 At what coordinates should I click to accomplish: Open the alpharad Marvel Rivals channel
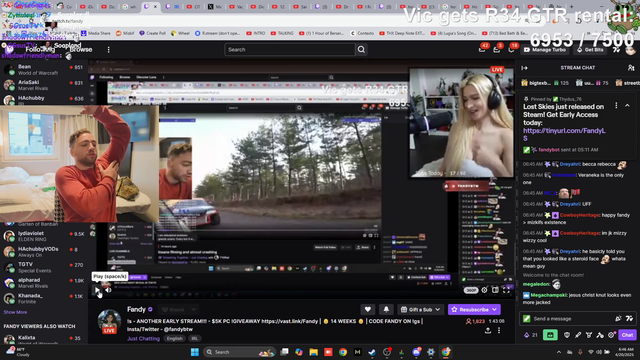click(x=44, y=283)
